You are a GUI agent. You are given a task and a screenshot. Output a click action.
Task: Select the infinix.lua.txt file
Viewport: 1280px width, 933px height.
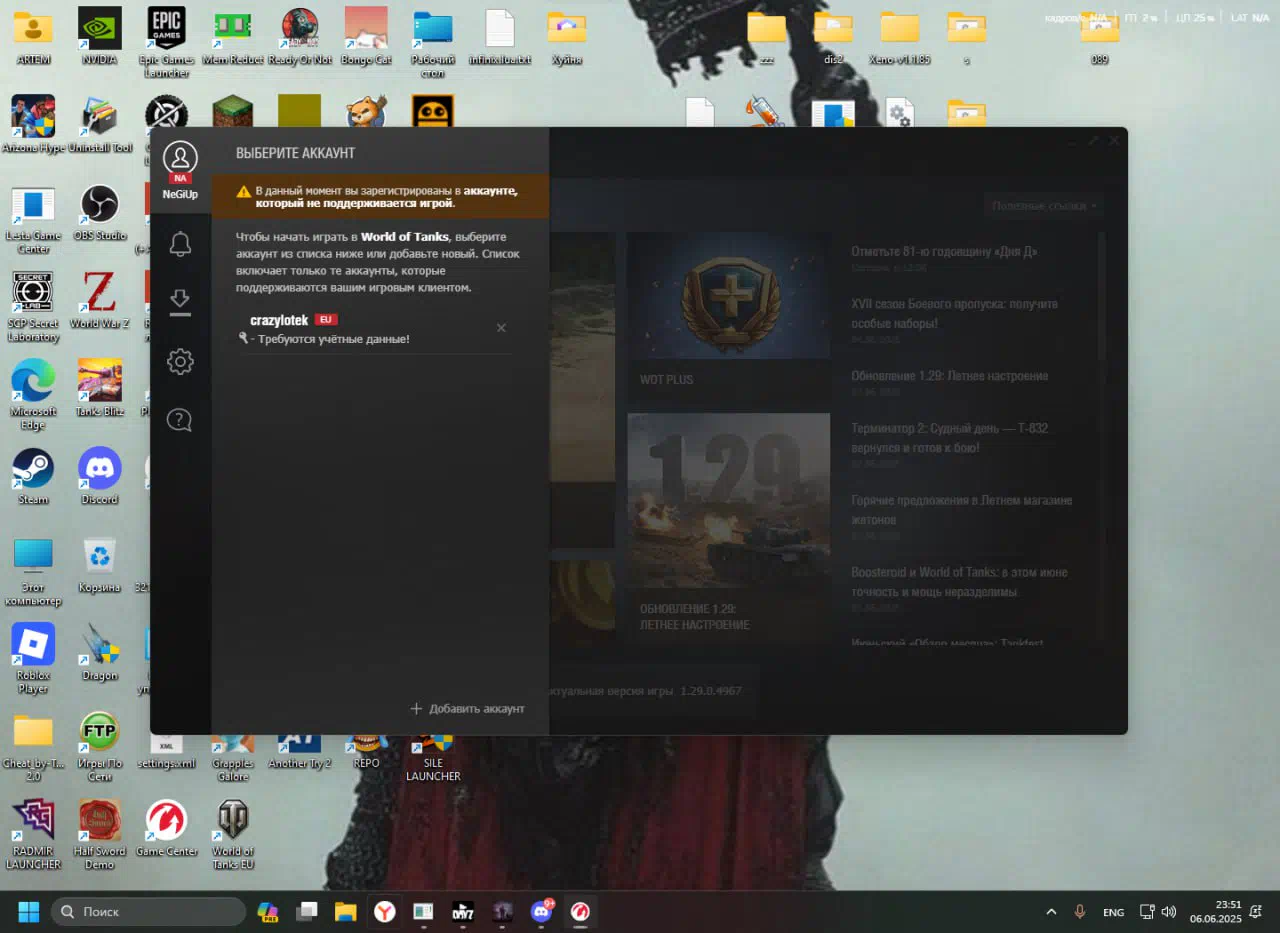click(x=500, y=38)
